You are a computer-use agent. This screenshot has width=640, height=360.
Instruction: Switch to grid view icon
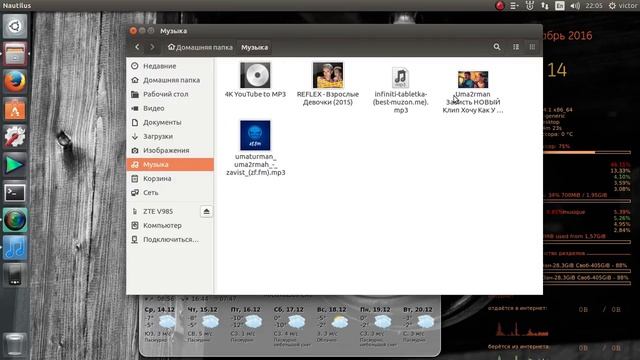tap(532, 47)
